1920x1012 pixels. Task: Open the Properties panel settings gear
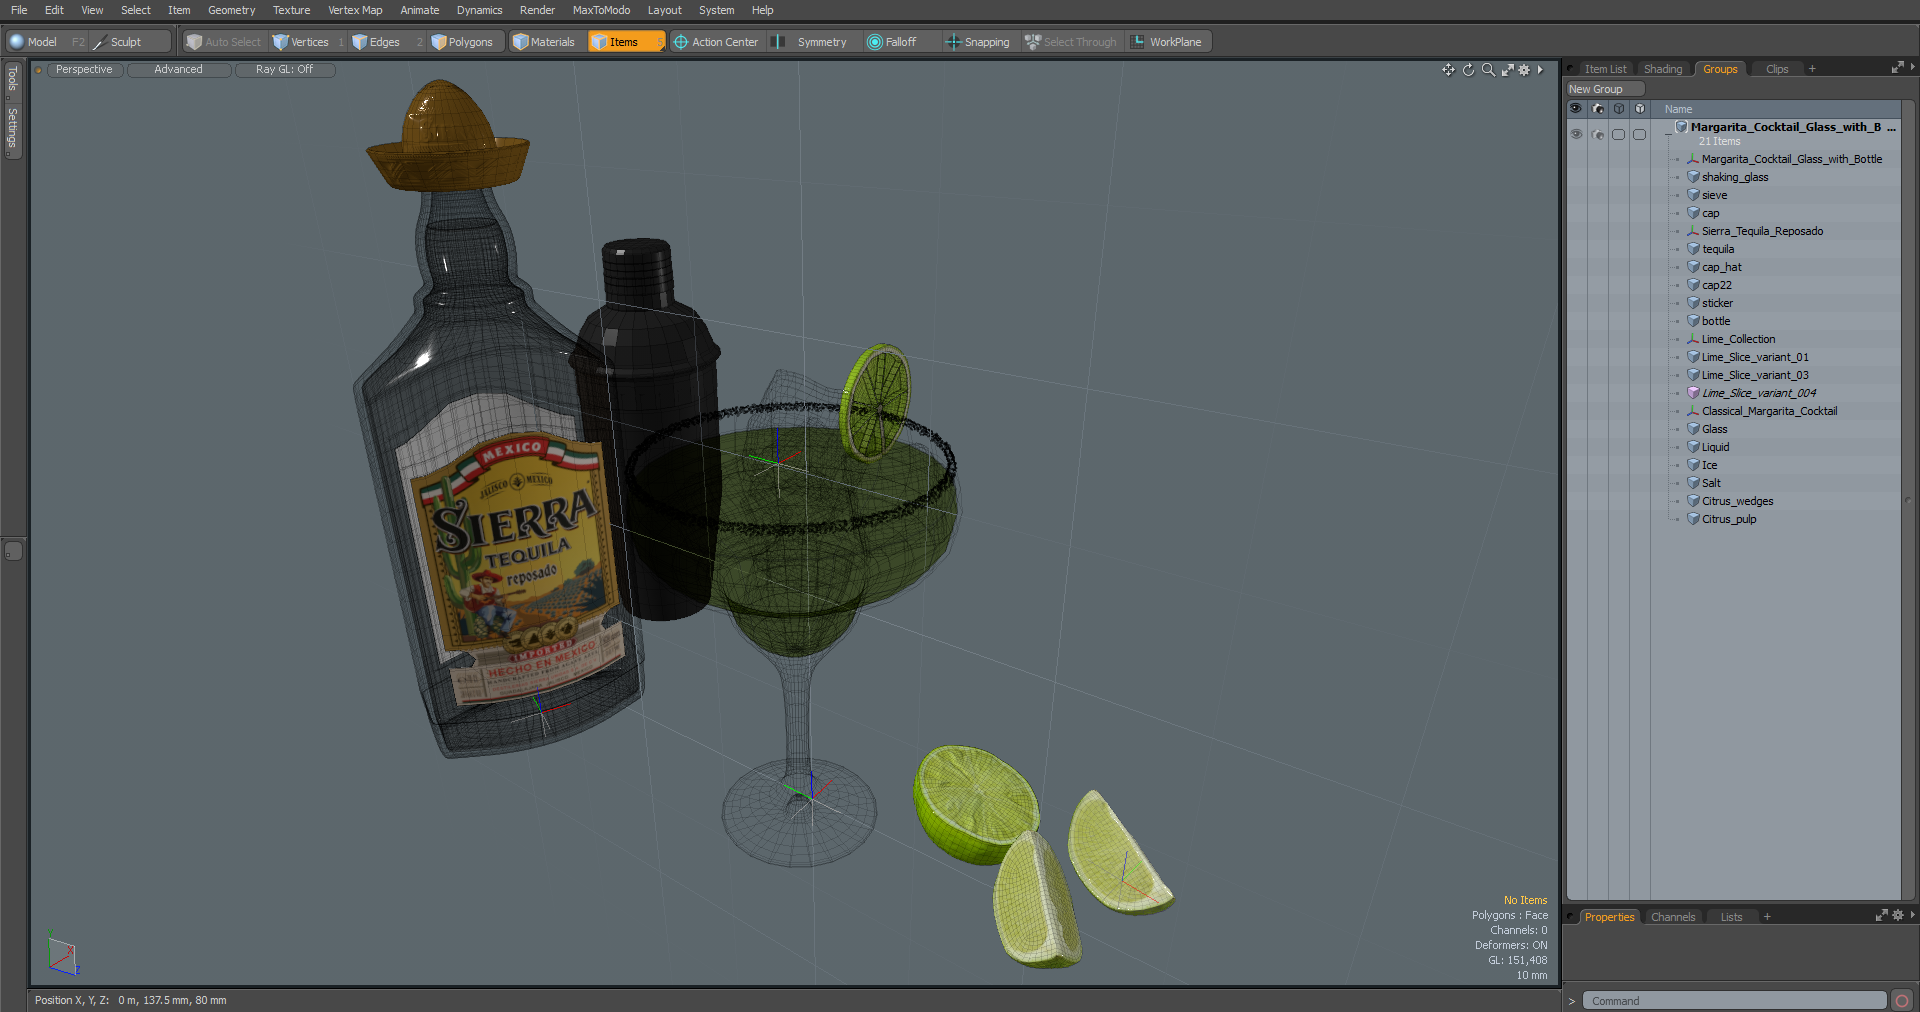click(1898, 915)
